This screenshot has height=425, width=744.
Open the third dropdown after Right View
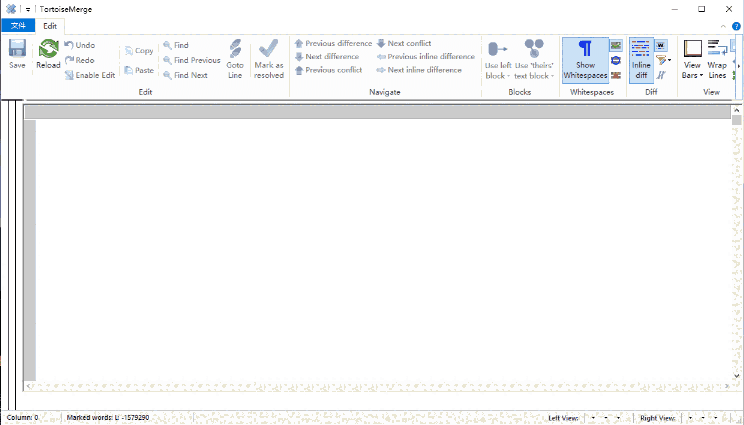coord(716,418)
